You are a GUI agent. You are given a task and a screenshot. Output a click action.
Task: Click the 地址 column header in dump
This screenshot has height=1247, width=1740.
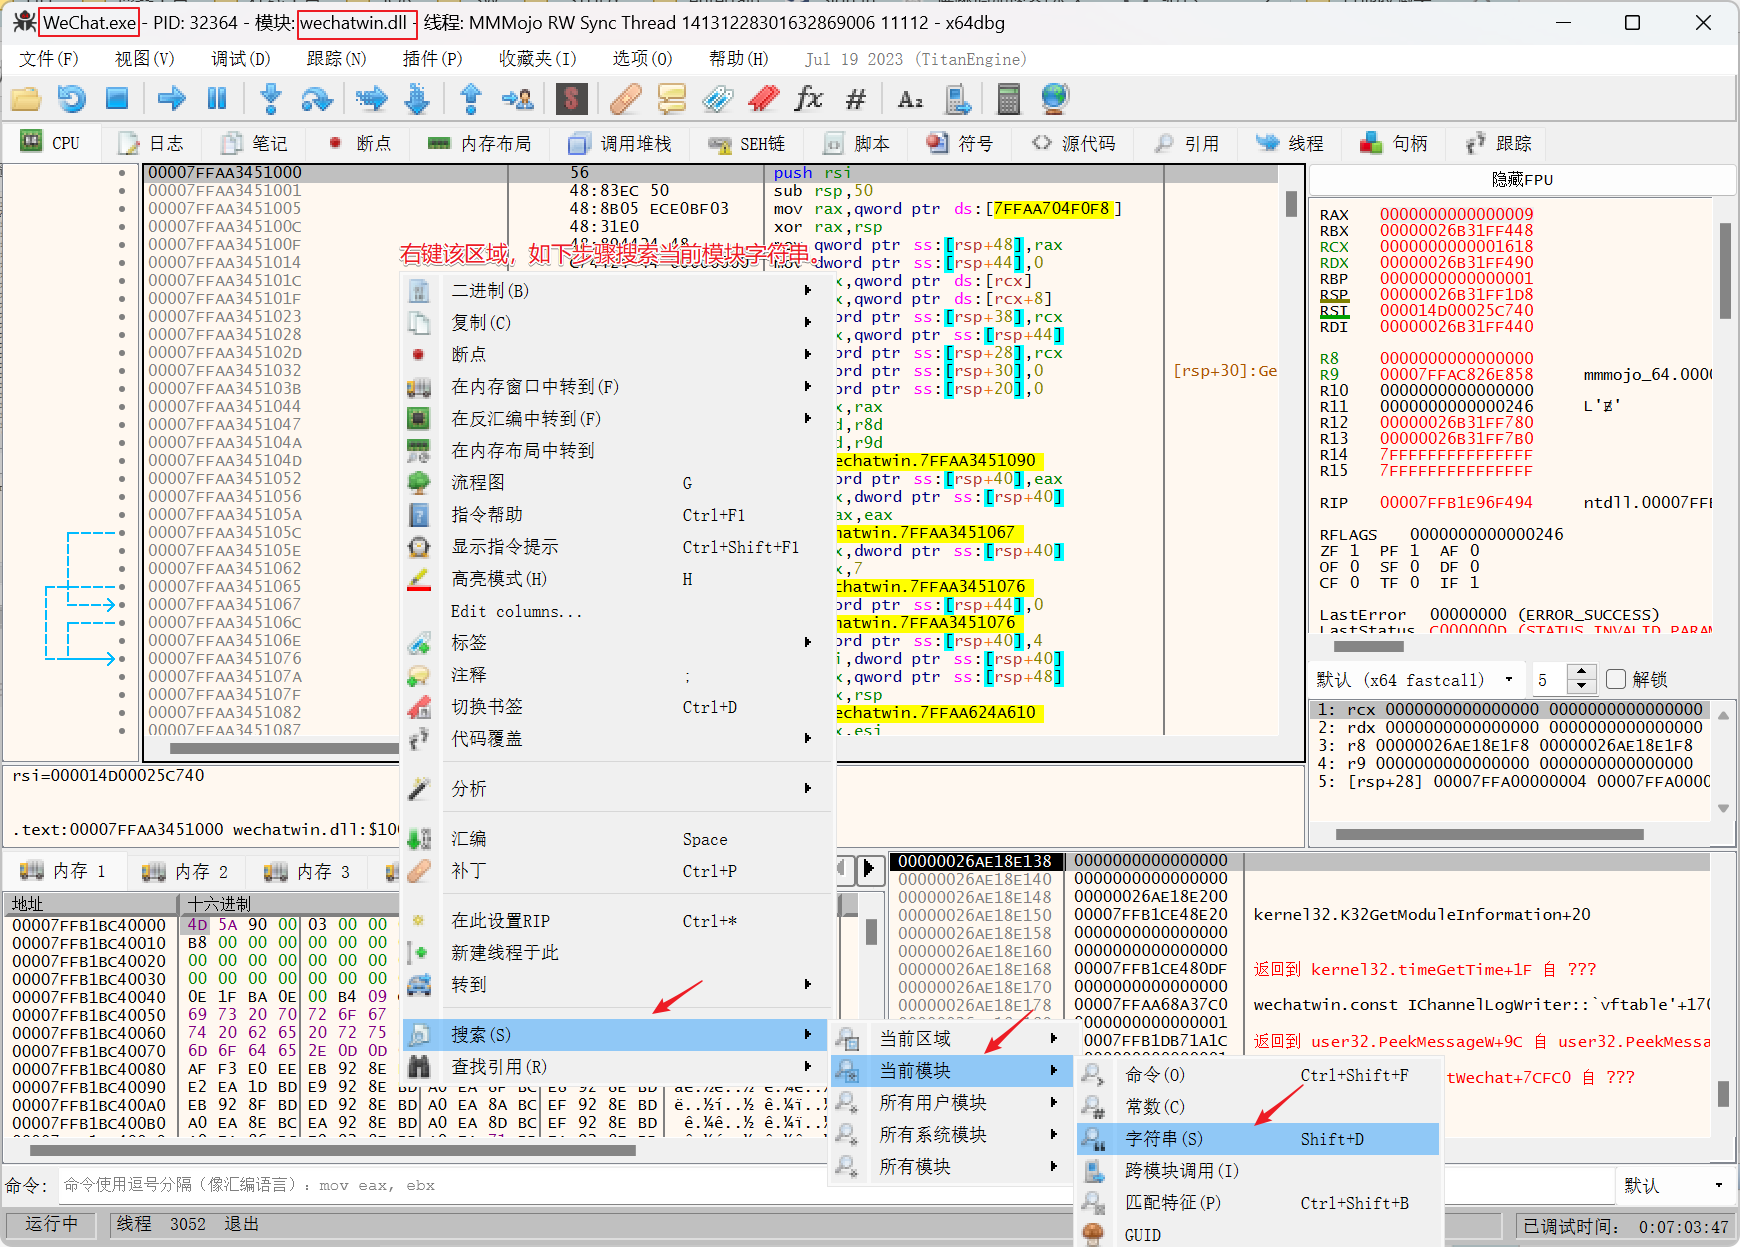(92, 904)
